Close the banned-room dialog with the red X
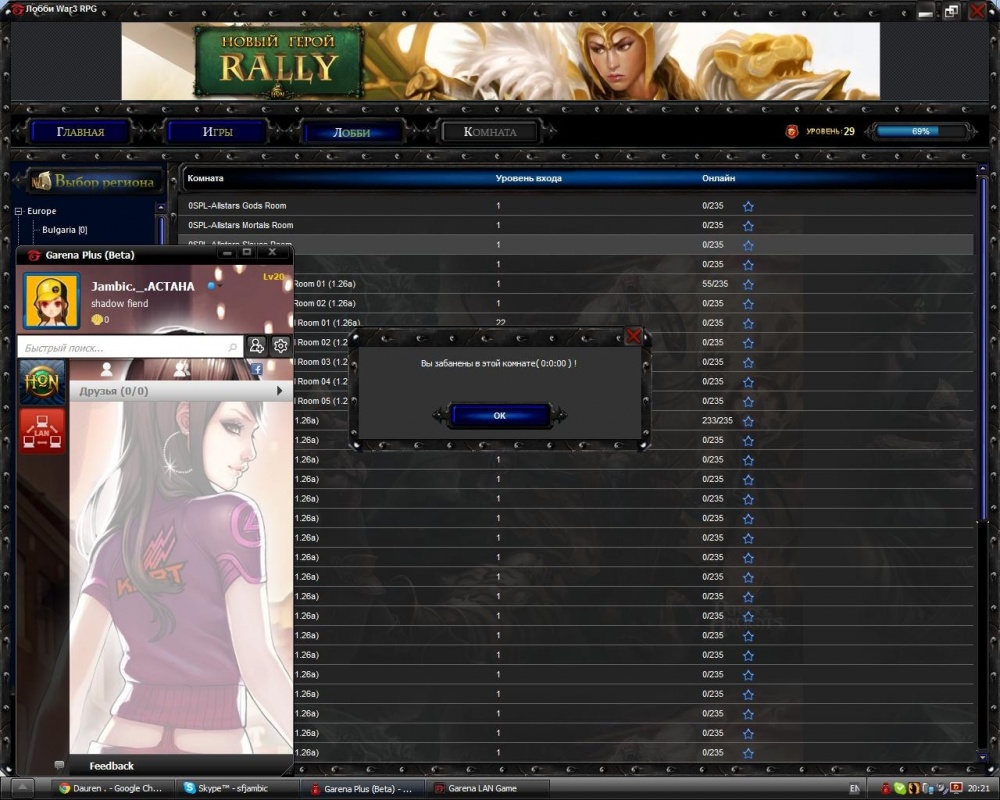The width and height of the screenshot is (1000, 800). 633,336
